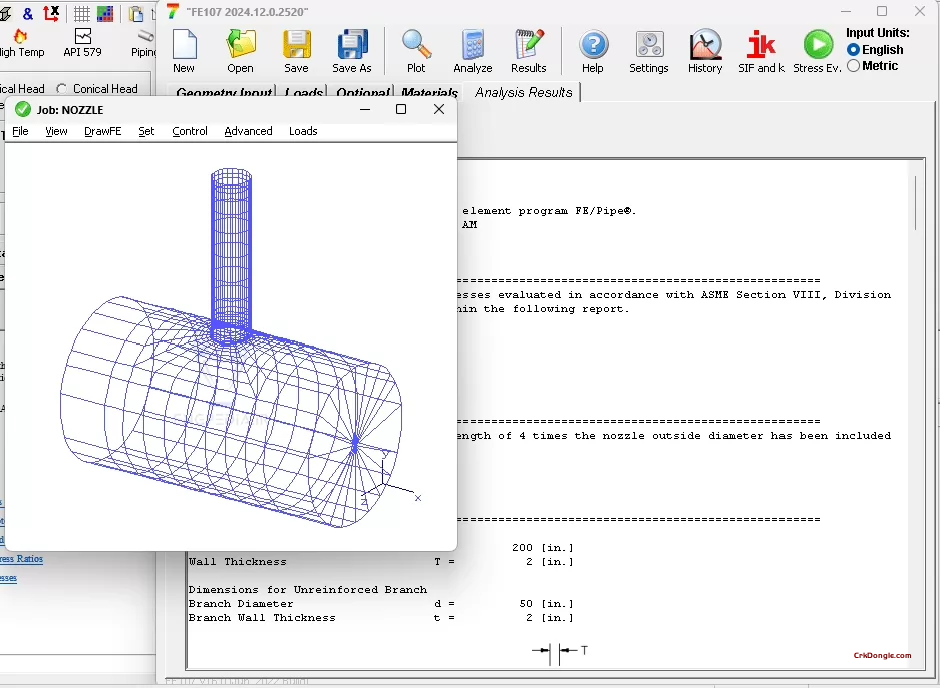This screenshot has height=688, width=940.
Task: Save the model with the Save icon
Action: pyautogui.click(x=297, y=45)
